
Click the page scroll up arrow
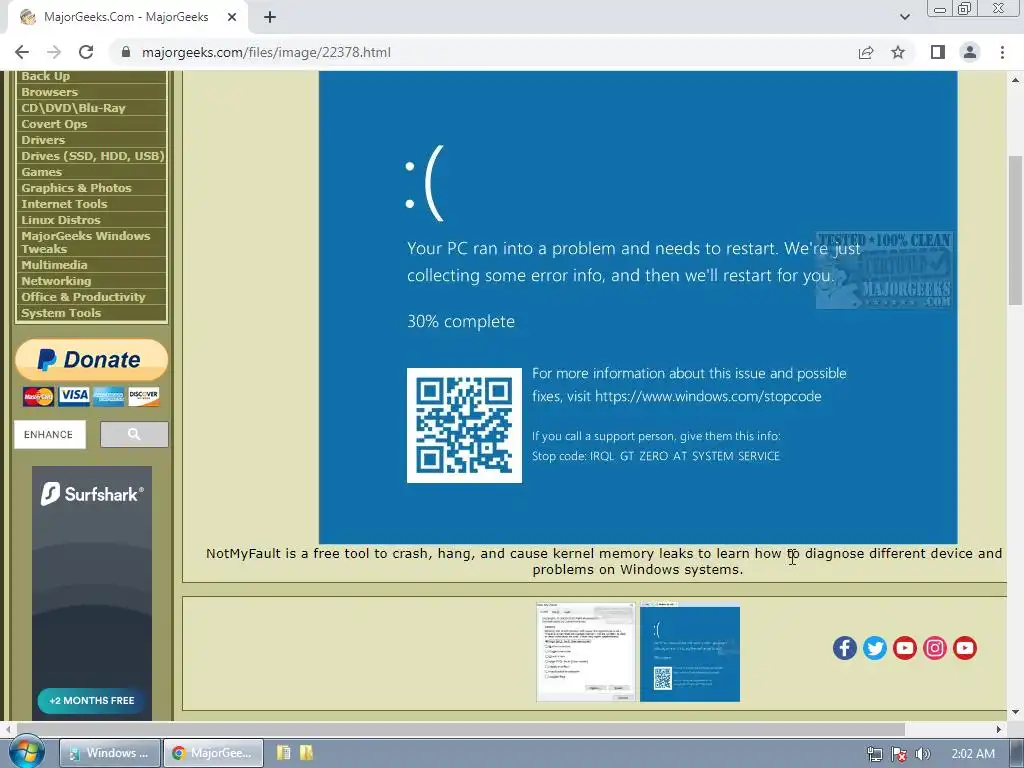[x=1016, y=80]
